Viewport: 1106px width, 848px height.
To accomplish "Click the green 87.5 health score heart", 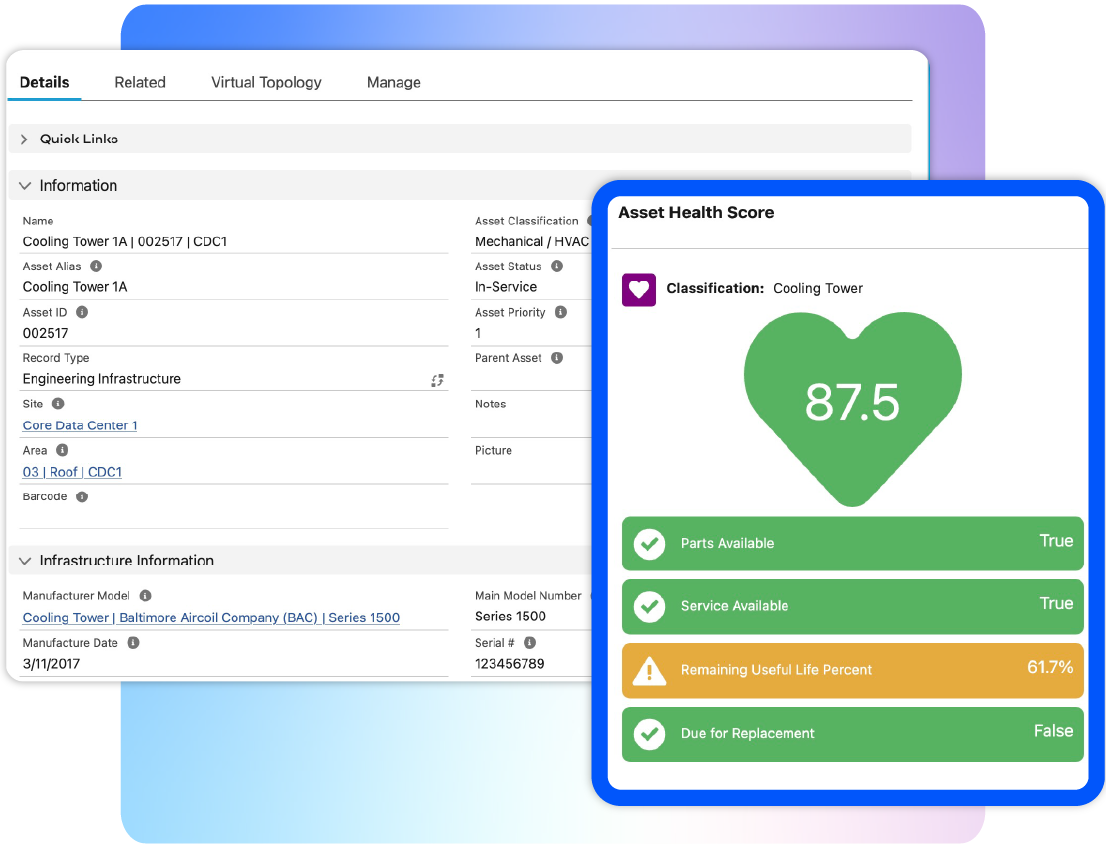I will click(x=852, y=402).
